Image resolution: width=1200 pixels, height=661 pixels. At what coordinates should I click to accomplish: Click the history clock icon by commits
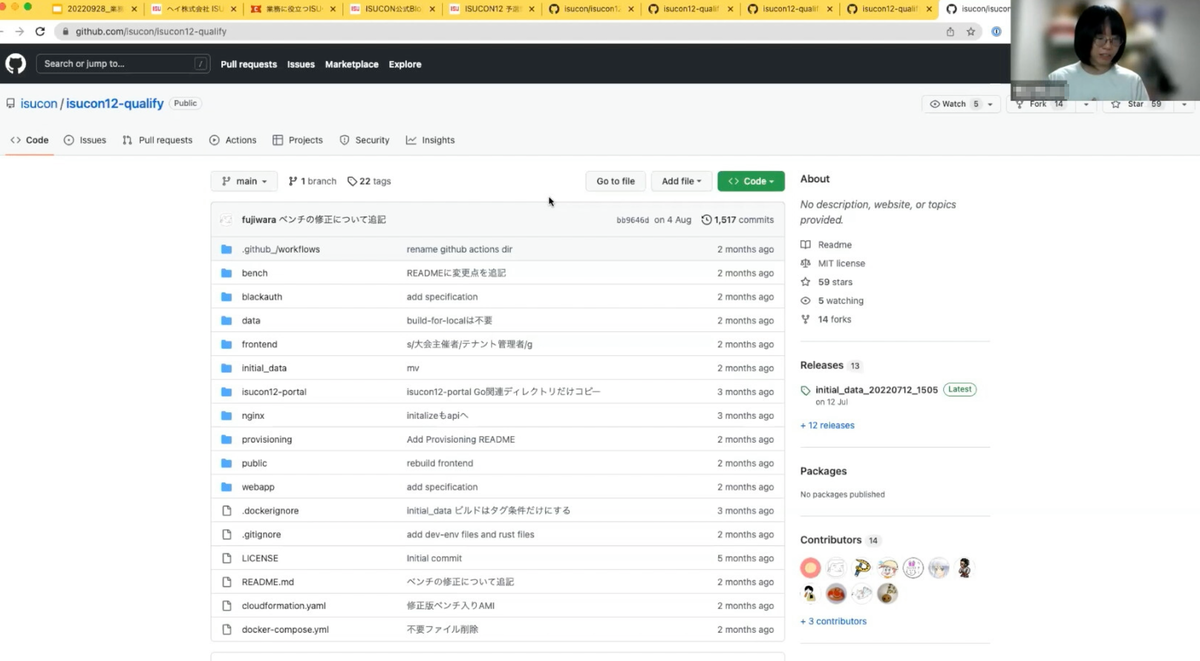point(707,220)
